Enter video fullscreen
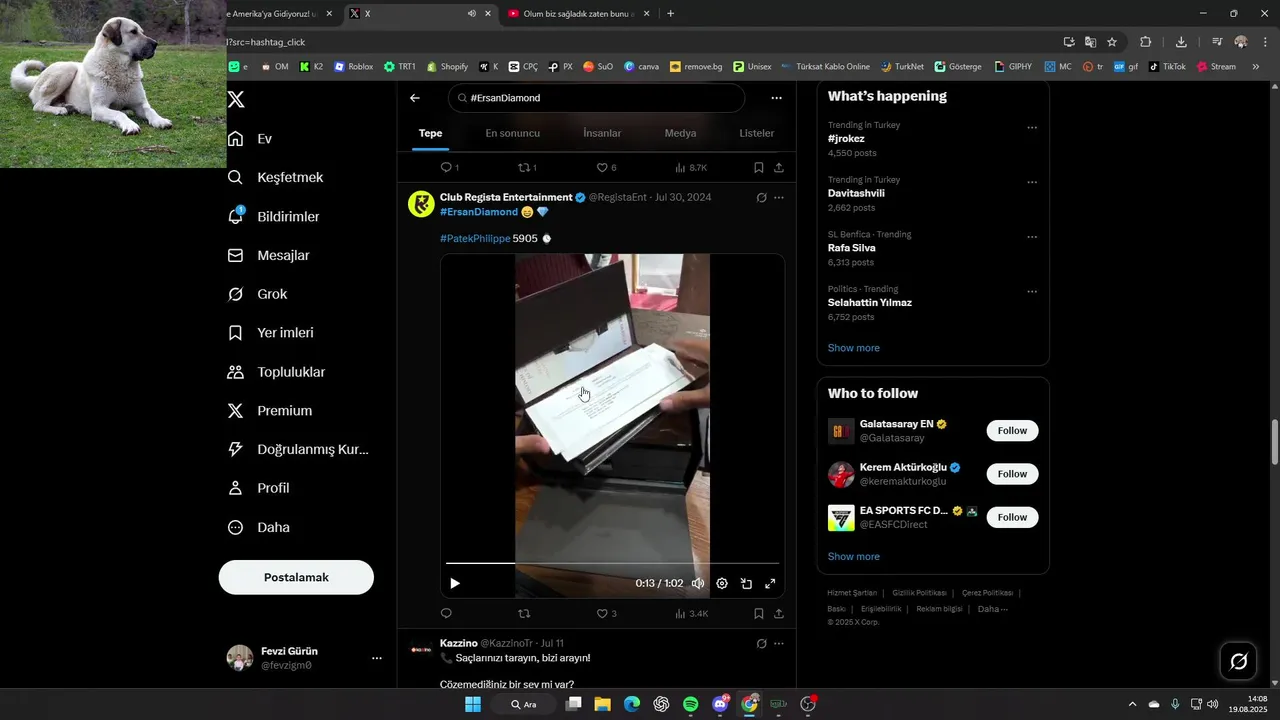The width and height of the screenshot is (1280, 720). (x=770, y=583)
